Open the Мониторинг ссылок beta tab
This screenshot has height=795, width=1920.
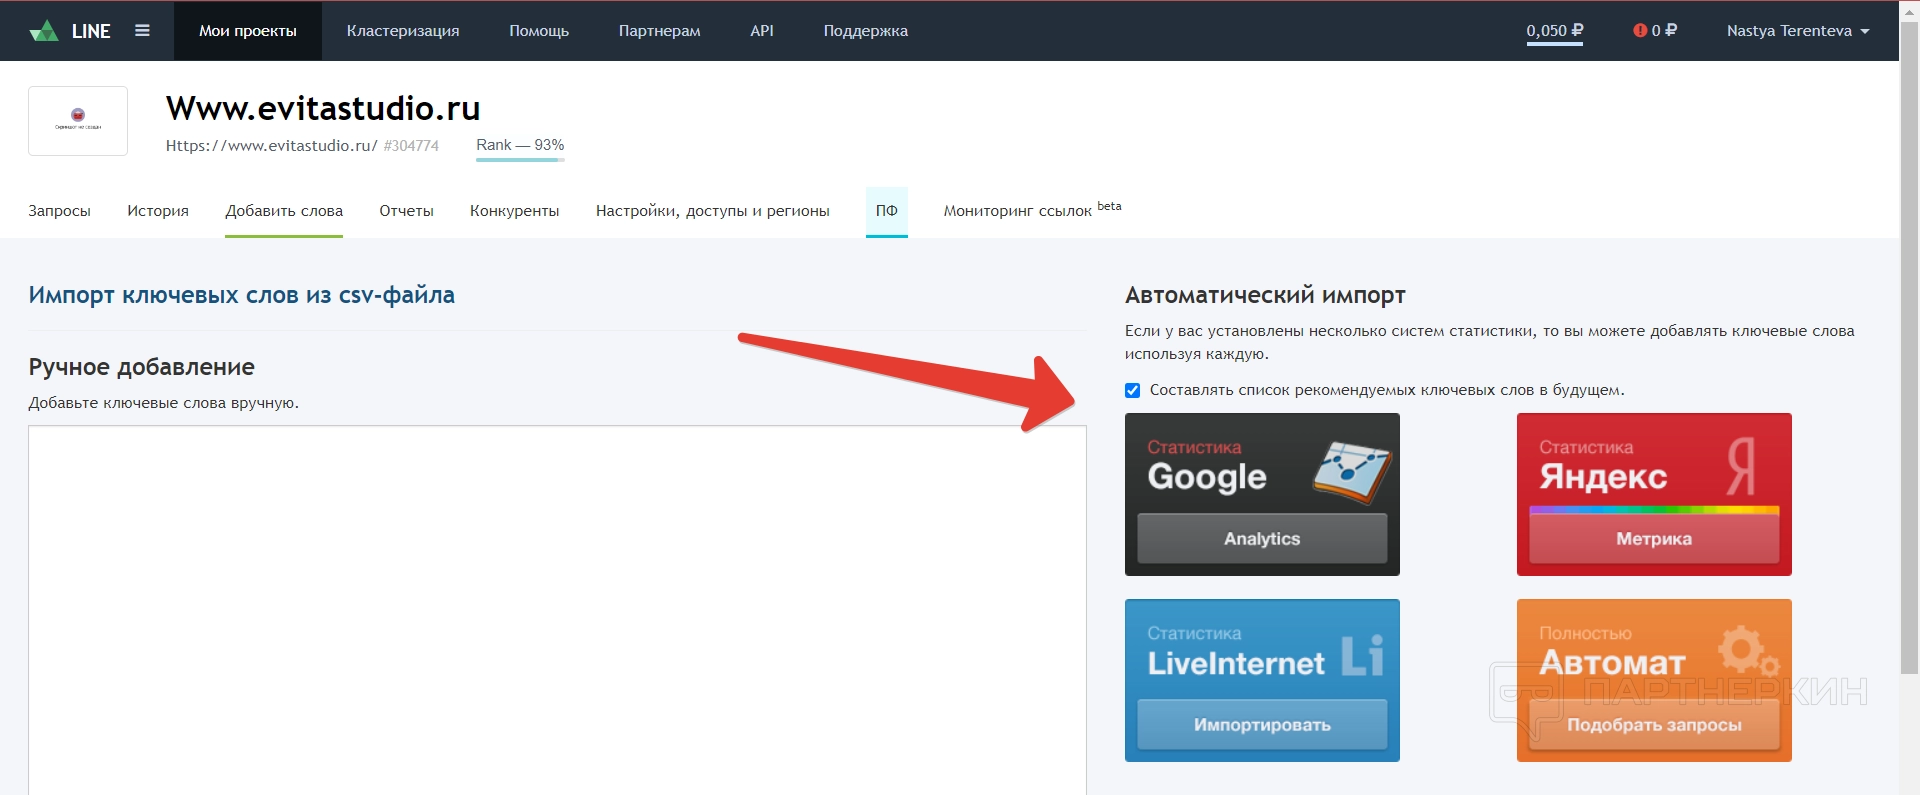pyautogui.click(x=1033, y=210)
